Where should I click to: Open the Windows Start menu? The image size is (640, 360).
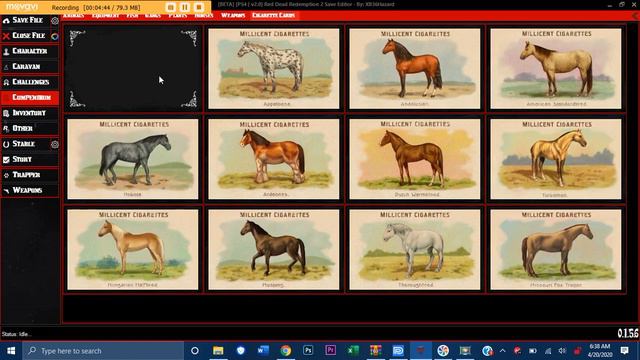pos(11,351)
